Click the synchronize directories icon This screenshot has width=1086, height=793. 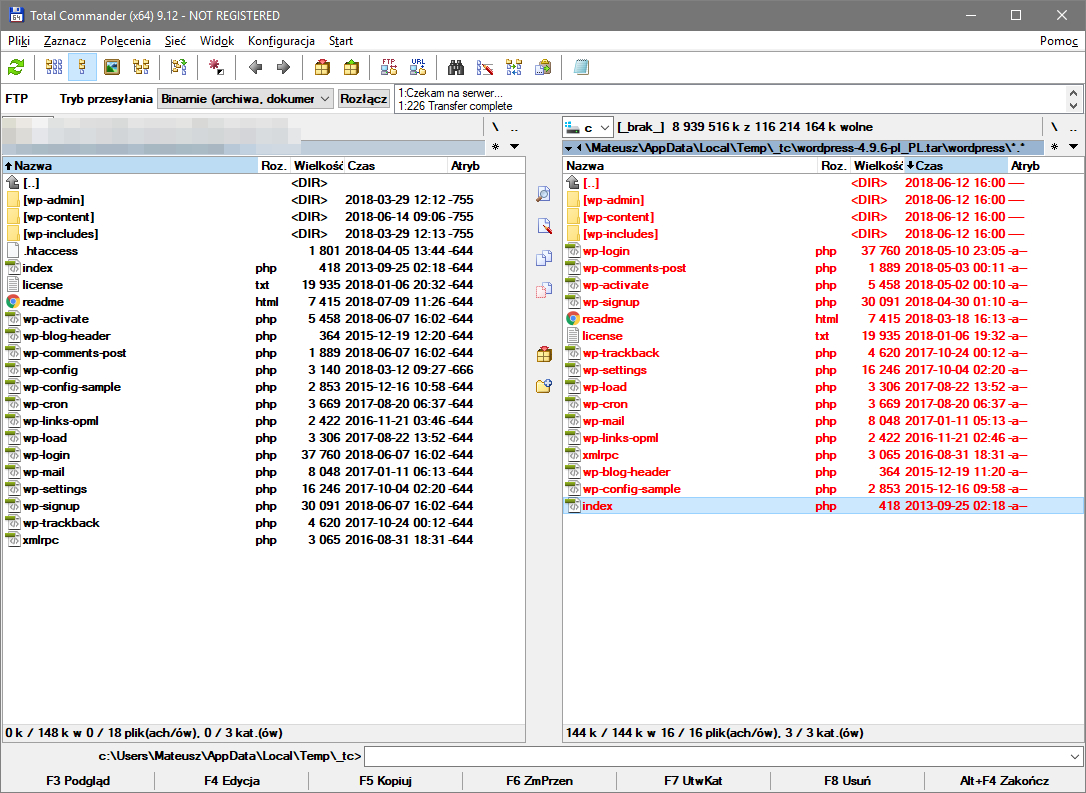pyautogui.click(x=514, y=67)
